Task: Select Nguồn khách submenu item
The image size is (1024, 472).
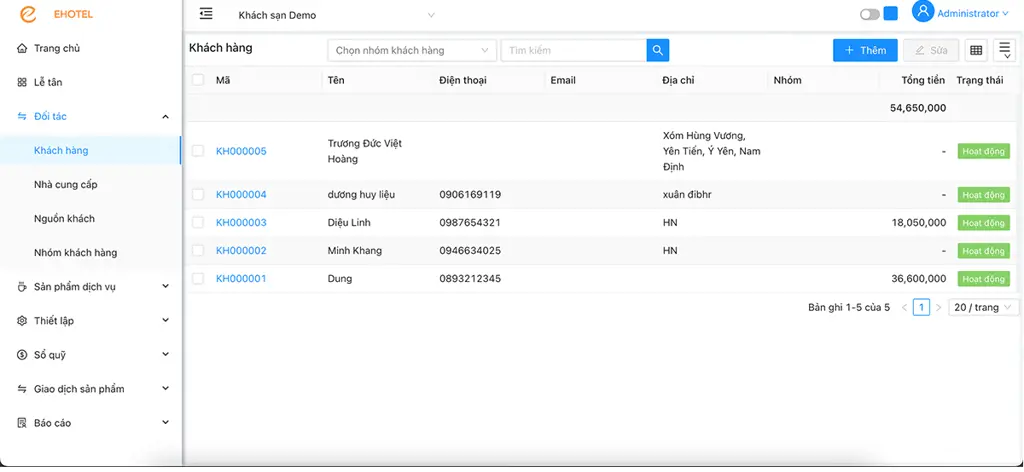Action: 91,218
